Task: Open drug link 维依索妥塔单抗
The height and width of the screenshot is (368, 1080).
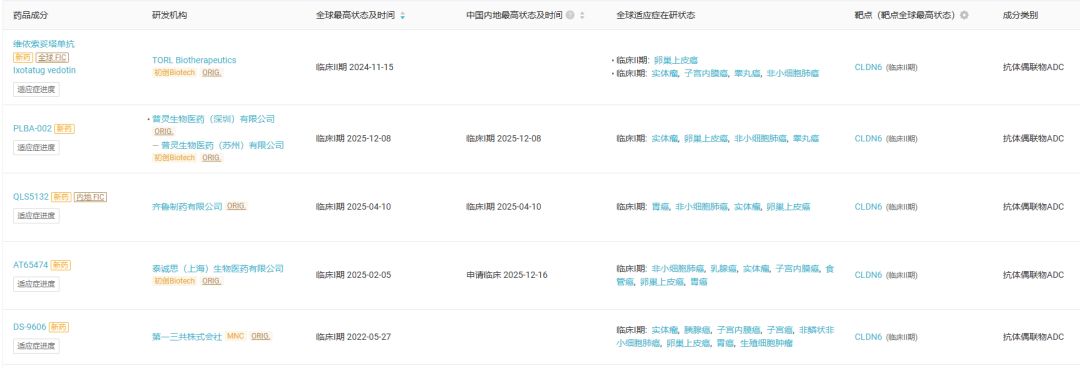Action: [x=44, y=44]
